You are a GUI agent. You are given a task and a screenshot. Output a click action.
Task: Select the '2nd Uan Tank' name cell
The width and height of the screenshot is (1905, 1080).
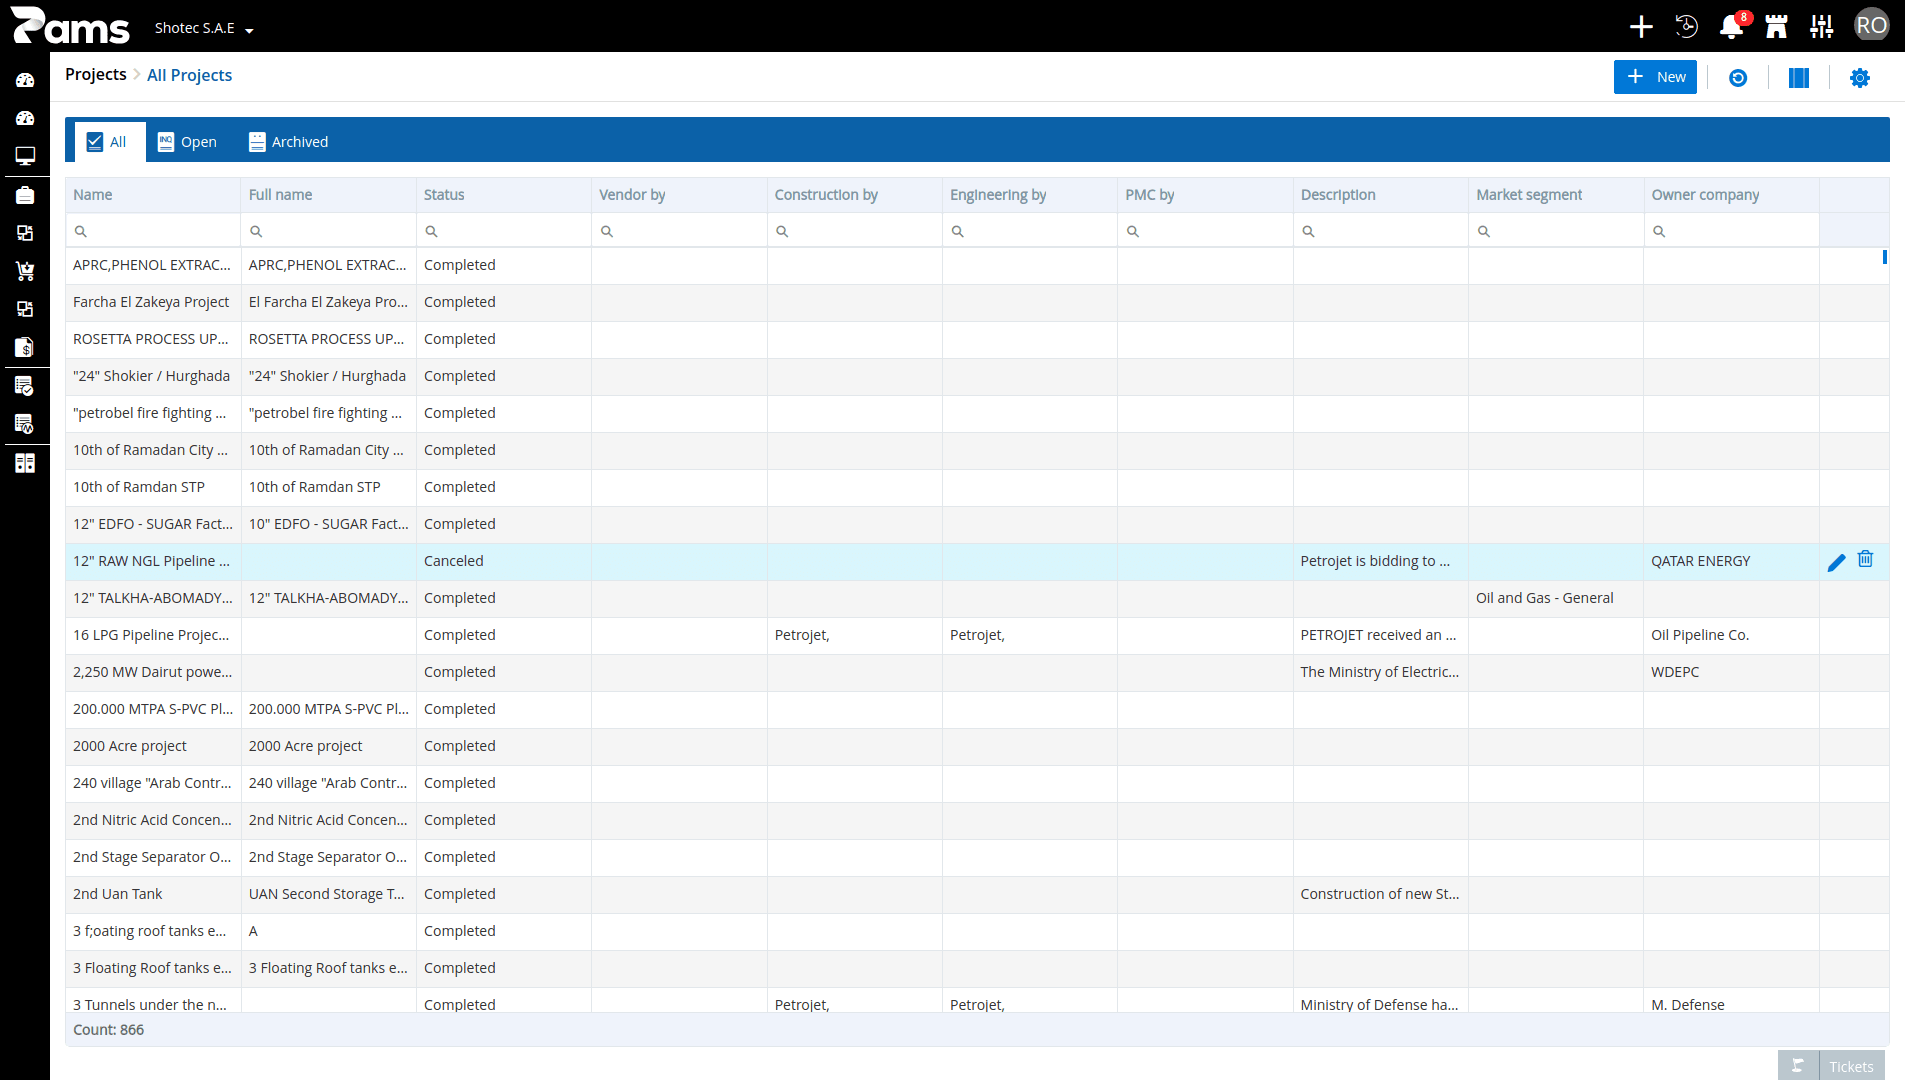(x=153, y=894)
